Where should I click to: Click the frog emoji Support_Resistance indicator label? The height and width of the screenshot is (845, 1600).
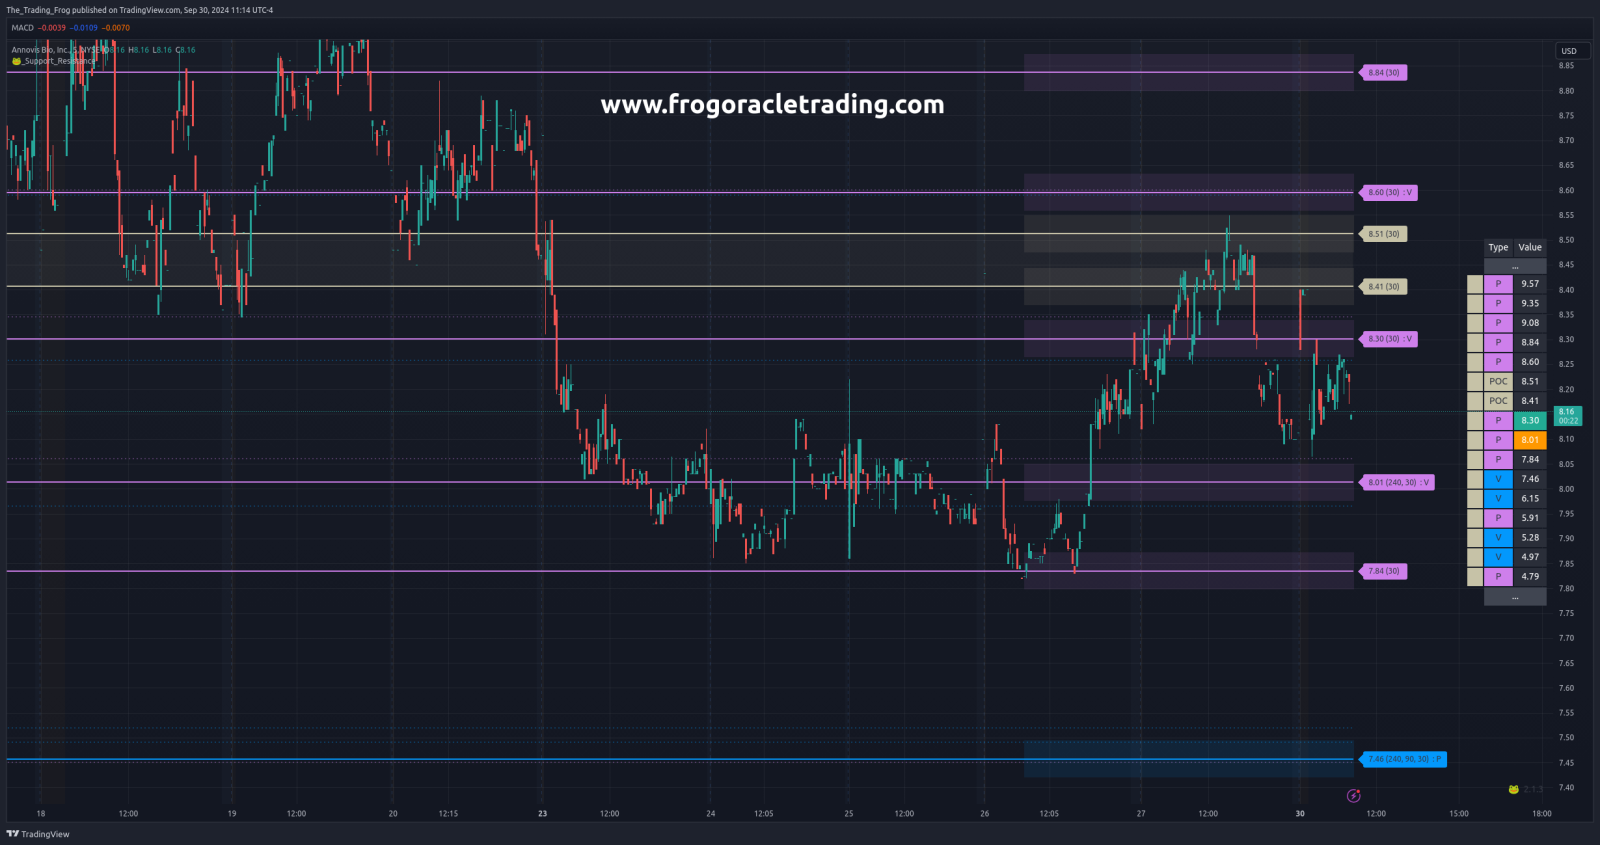point(54,61)
